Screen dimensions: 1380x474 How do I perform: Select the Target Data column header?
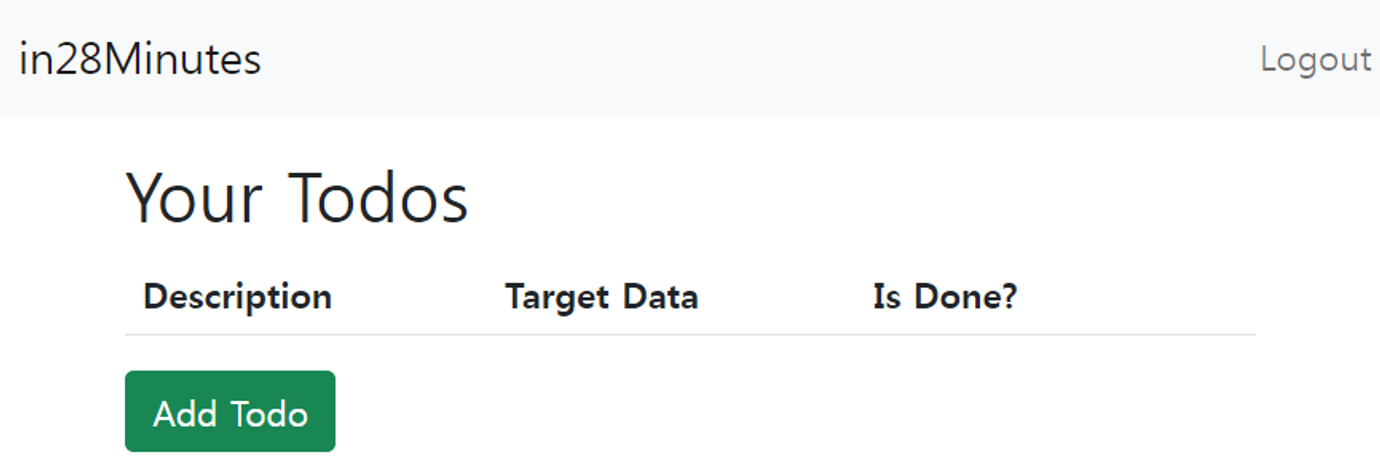[x=601, y=297]
